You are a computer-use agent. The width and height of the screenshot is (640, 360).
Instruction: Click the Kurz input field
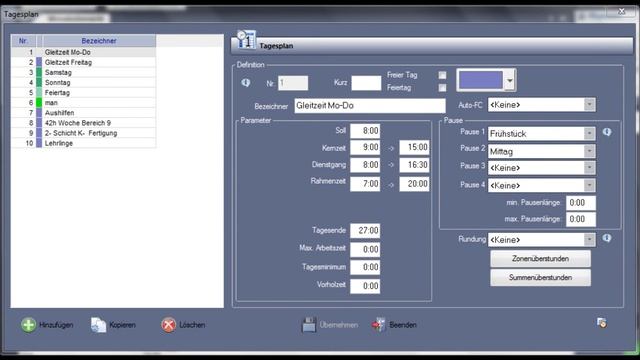pos(366,83)
